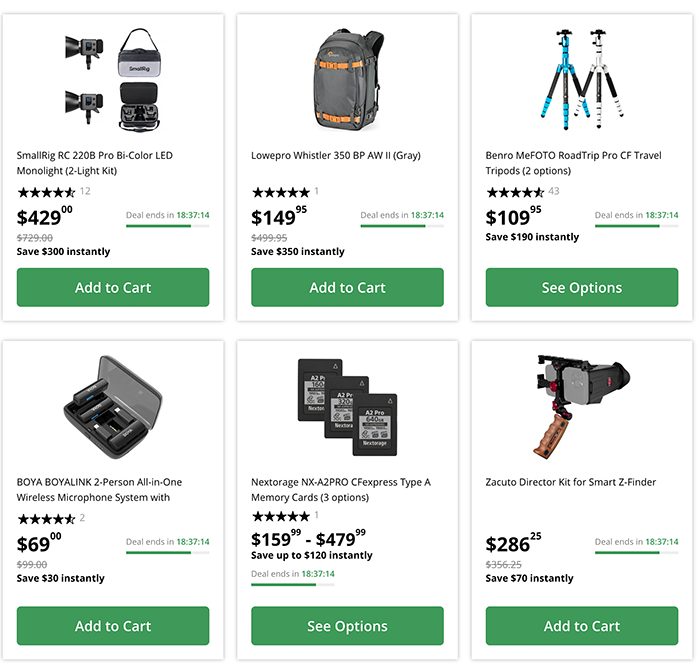
Task: Add the SmallRig RC 220B kit to cart
Action: coord(113,287)
